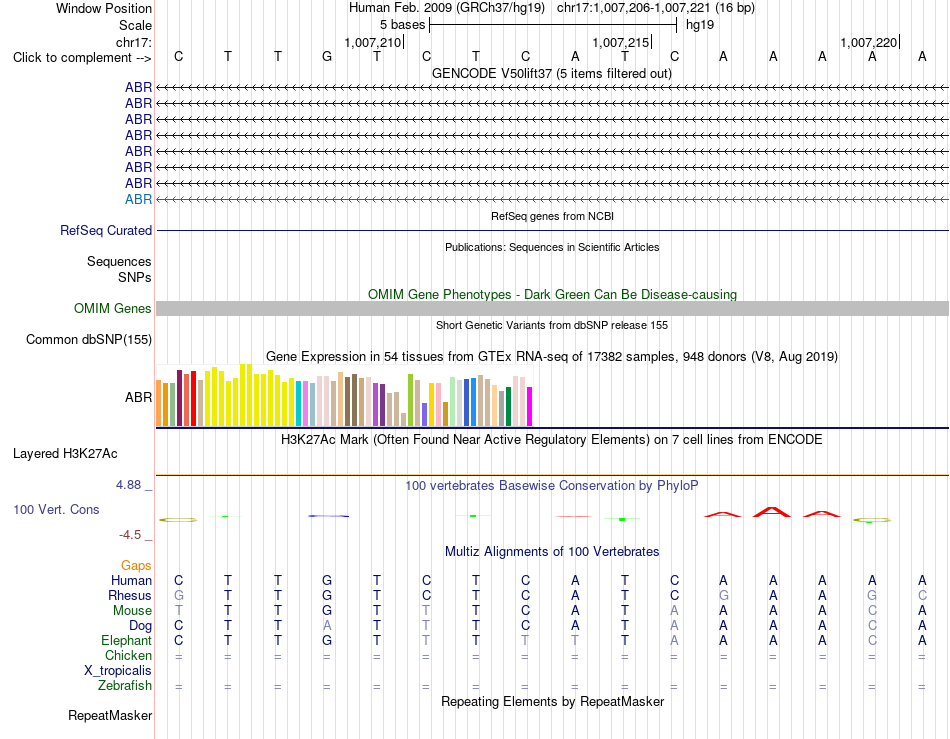The width and height of the screenshot is (950, 739).
Task: Select the Zebrafish species label
Action: pyautogui.click(x=125, y=686)
